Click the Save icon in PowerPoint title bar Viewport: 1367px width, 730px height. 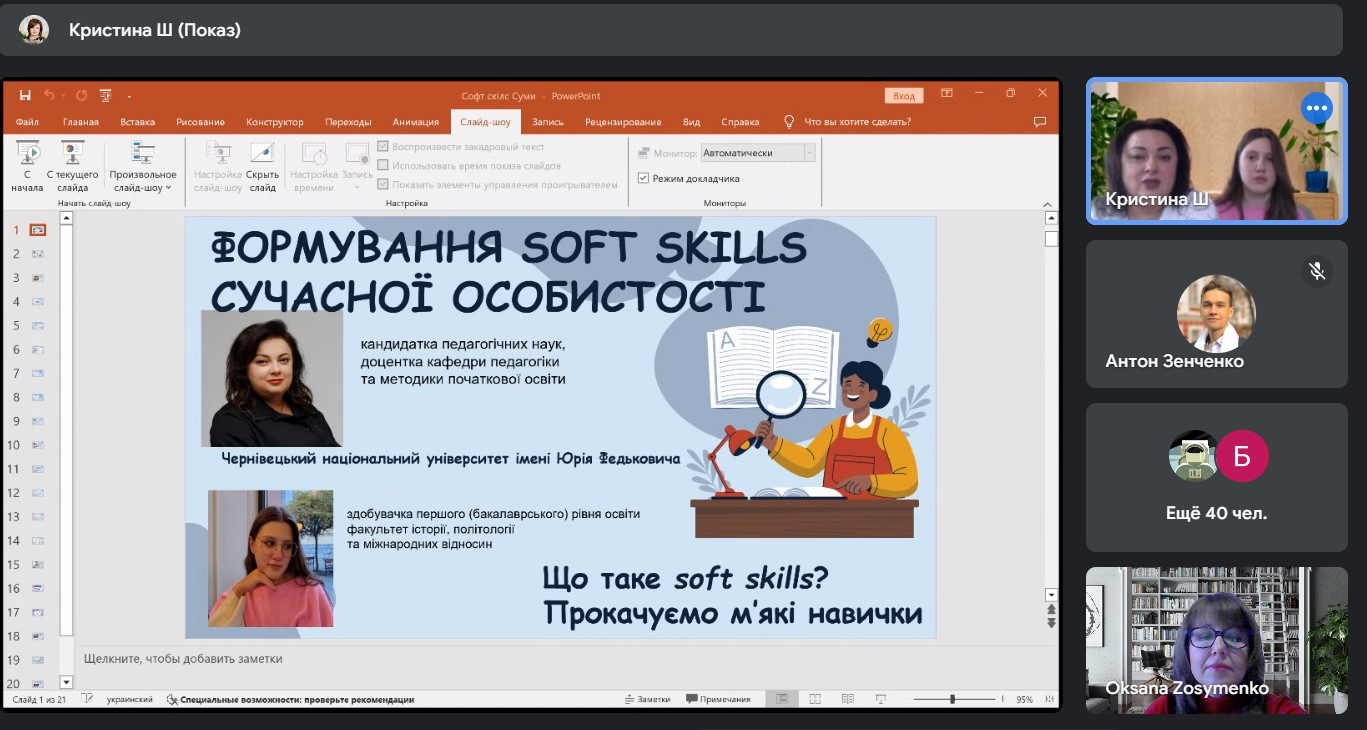click(x=25, y=96)
